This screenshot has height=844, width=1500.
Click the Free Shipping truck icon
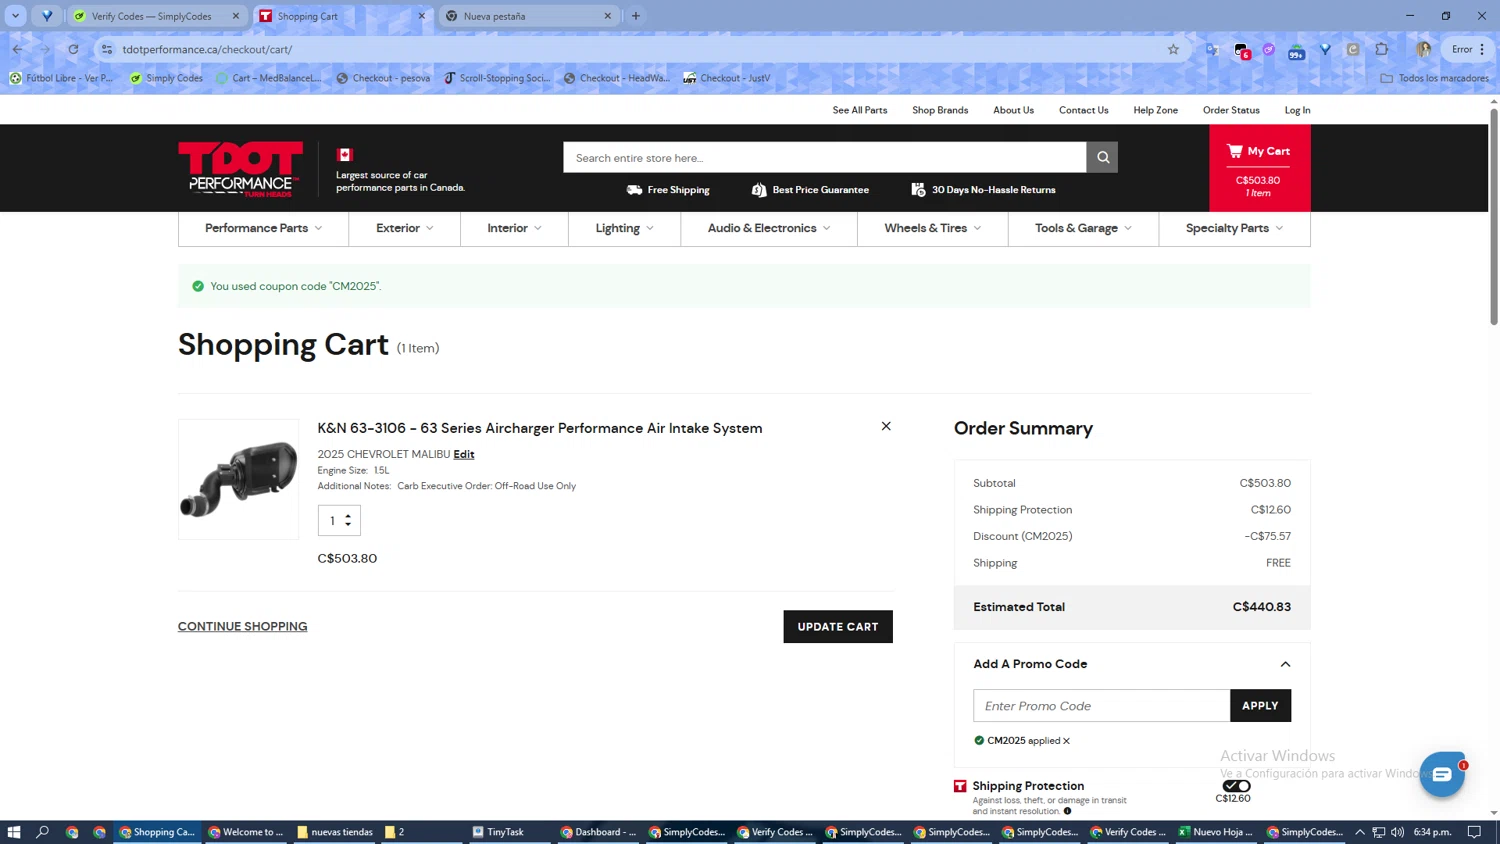click(634, 190)
